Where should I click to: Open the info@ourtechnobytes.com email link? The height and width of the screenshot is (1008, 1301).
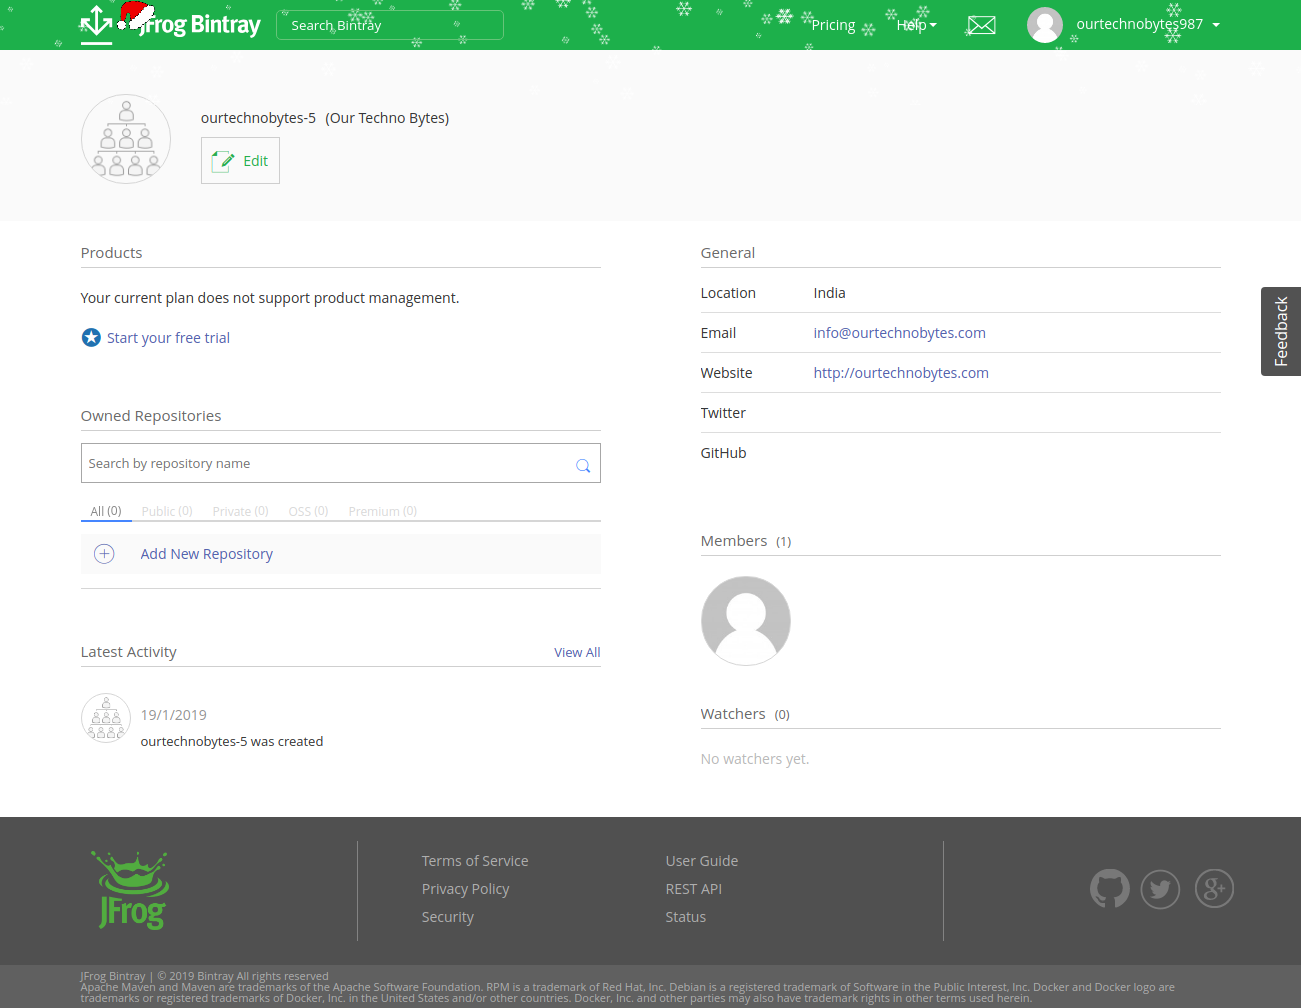[899, 333]
